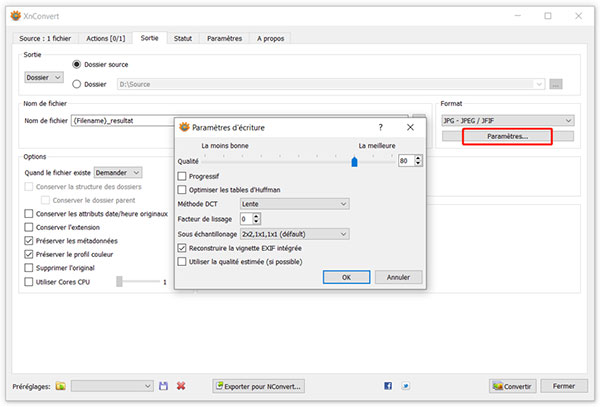This screenshot has height=407, width=600.
Task: Open the Statut tab
Action: [x=183, y=38]
